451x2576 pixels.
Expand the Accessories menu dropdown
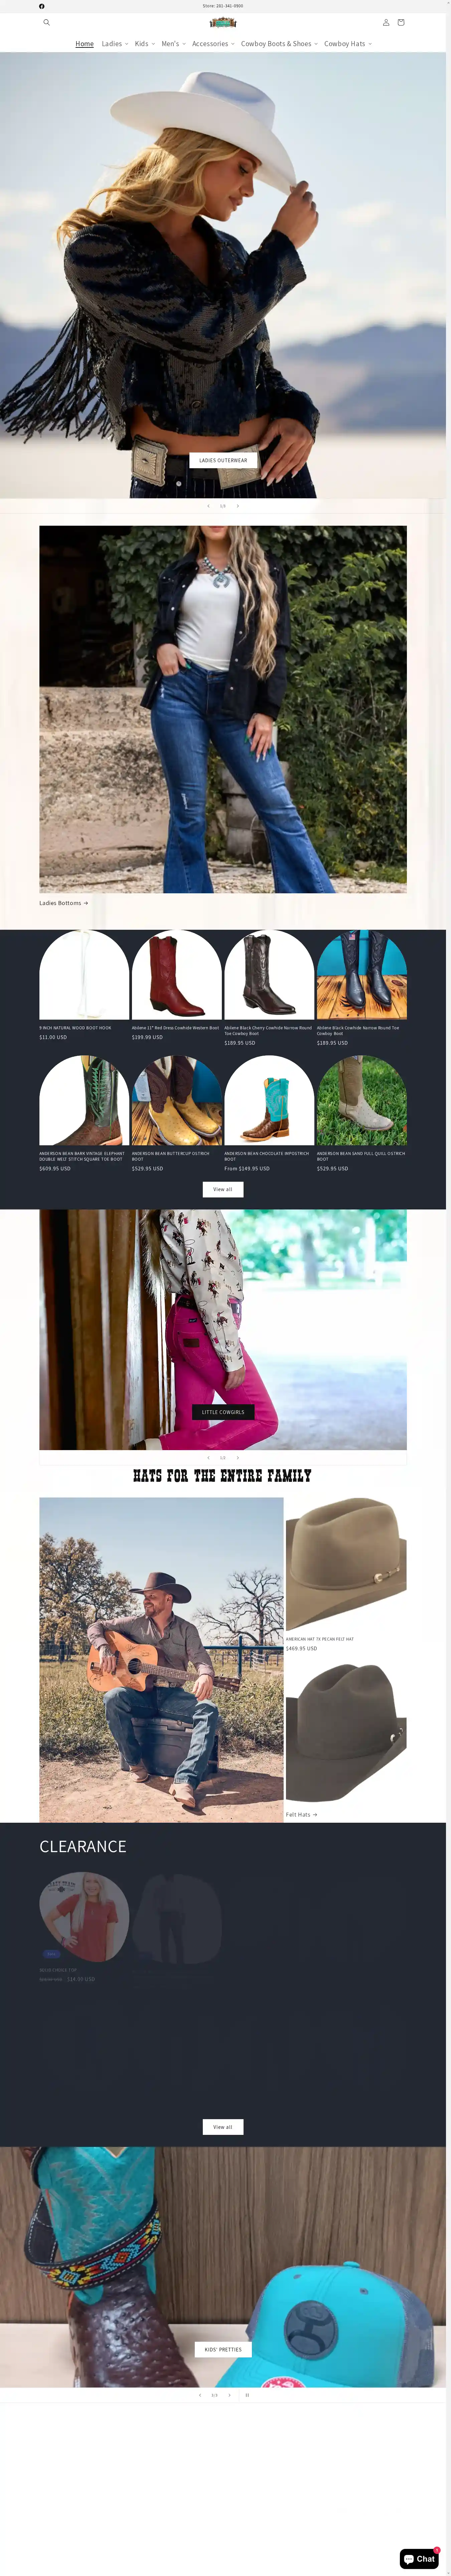213,44
